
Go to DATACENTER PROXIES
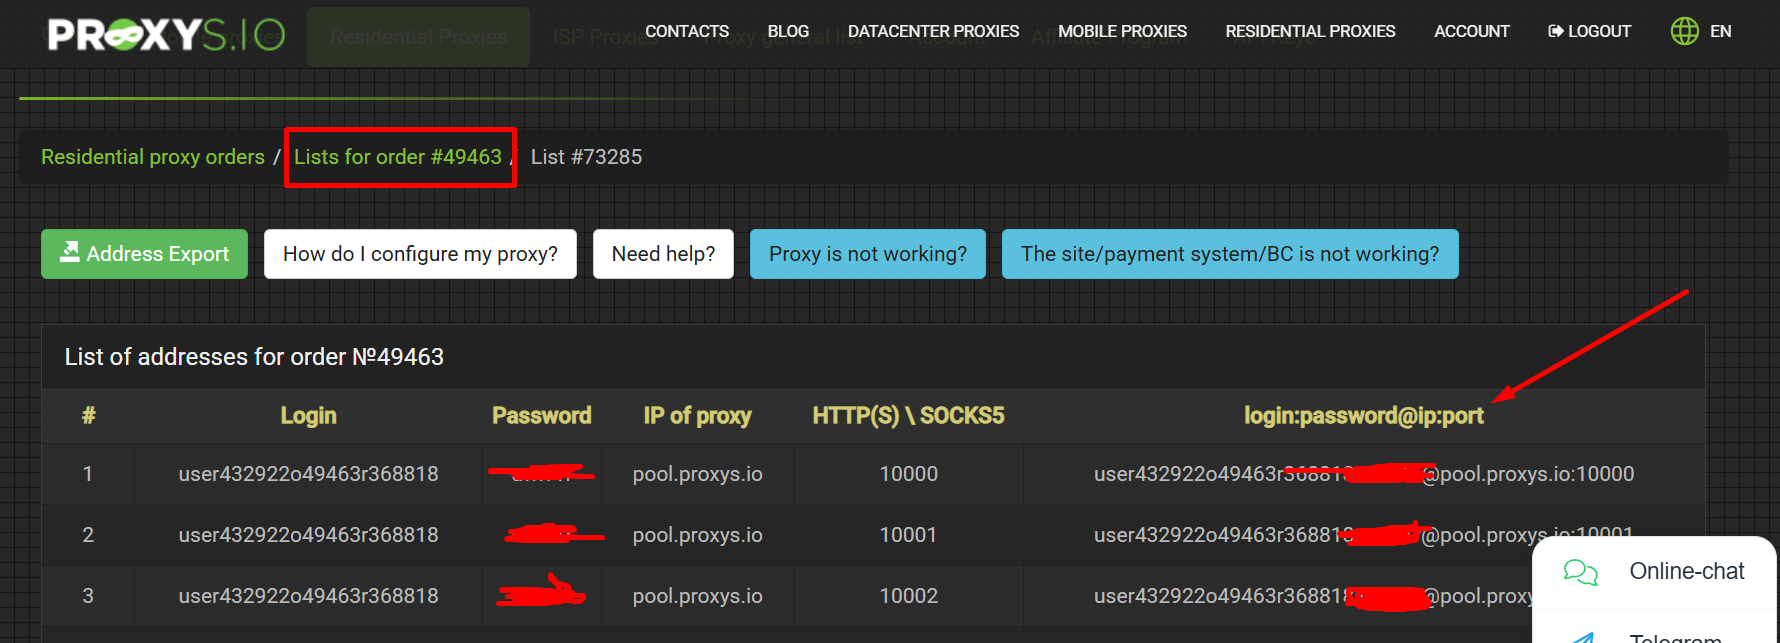click(933, 31)
